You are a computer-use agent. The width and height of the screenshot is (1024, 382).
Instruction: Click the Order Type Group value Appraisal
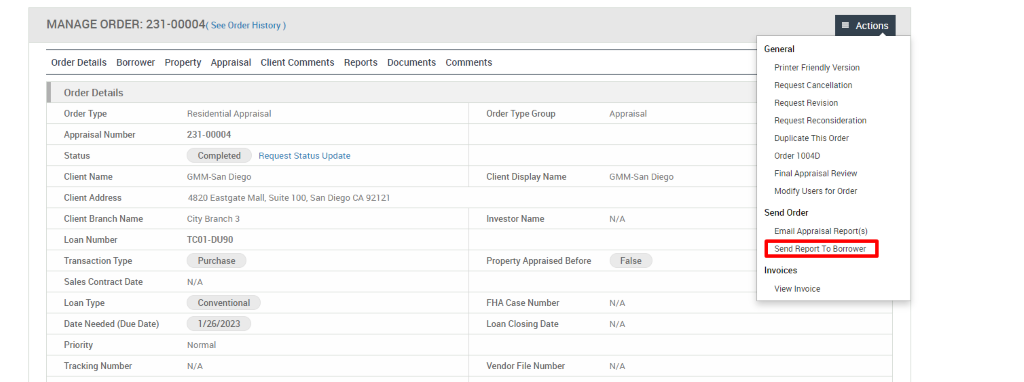(x=628, y=114)
